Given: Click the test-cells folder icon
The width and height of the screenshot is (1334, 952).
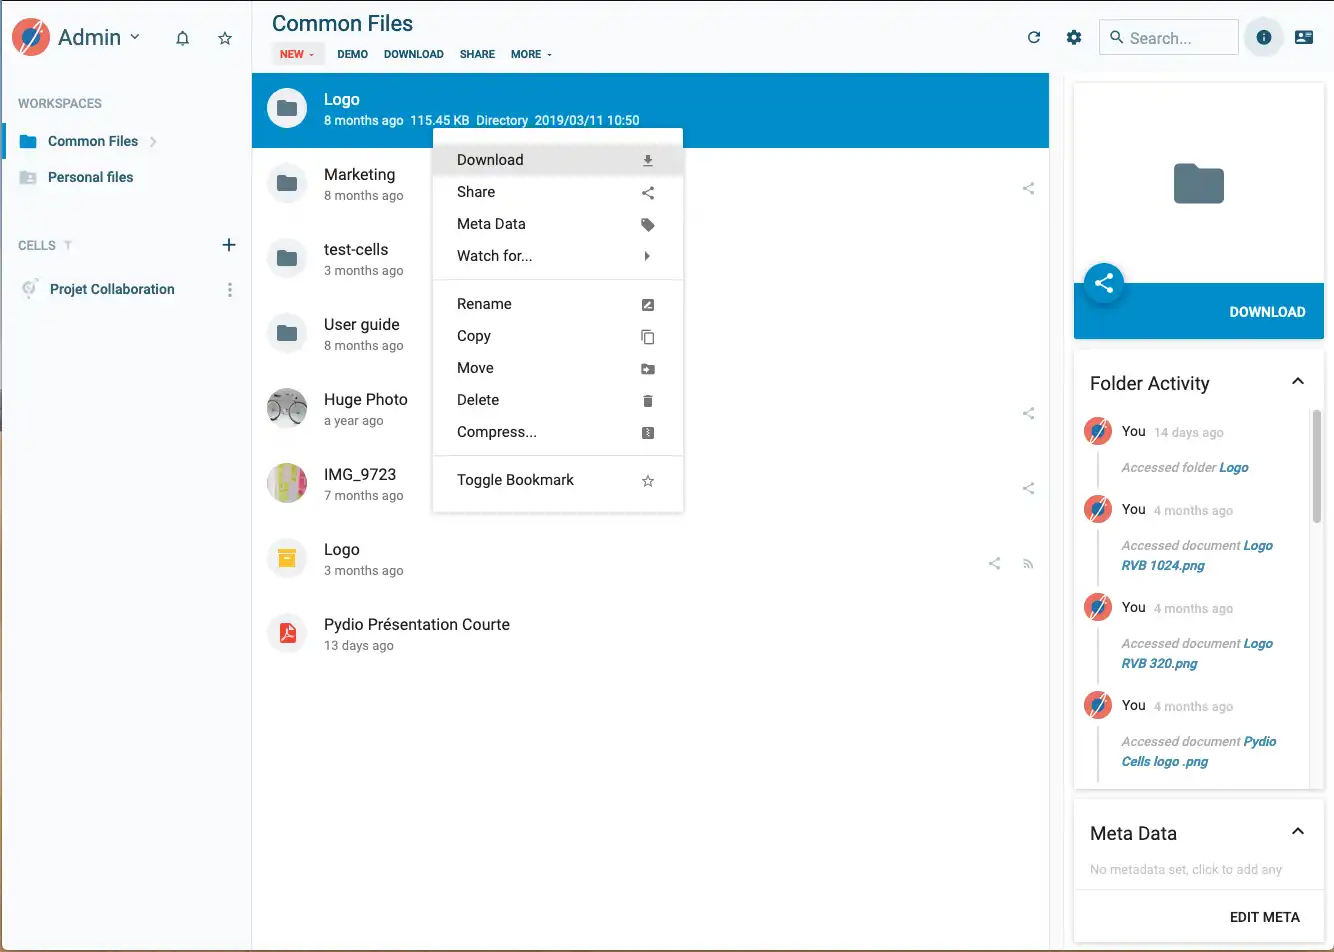Looking at the screenshot, I should pyautogui.click(x=287, y=258).
